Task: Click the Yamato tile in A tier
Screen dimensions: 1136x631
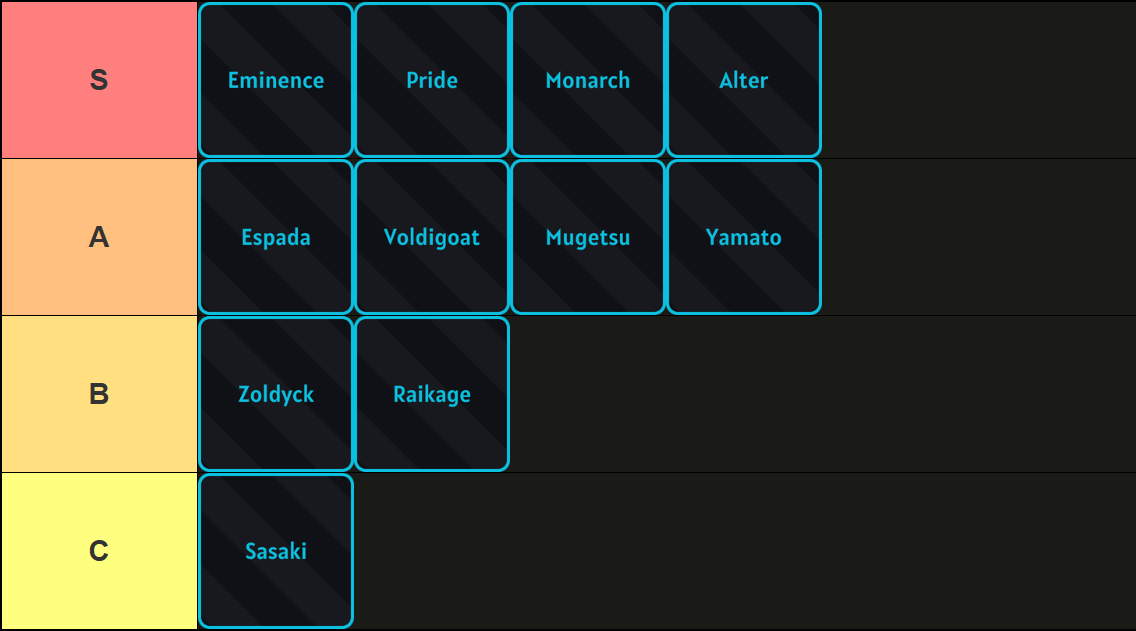Action: click(744, 237)
